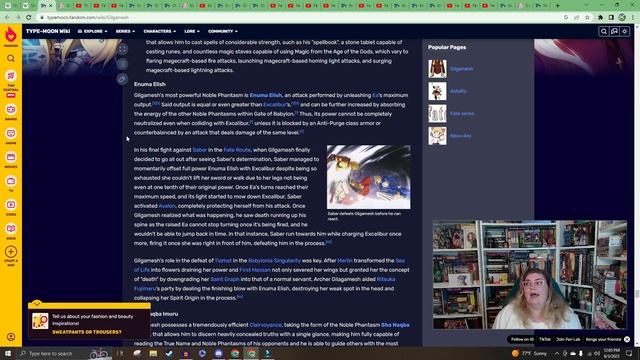Click the Windows taskbar search box

[x=63, y=353]
